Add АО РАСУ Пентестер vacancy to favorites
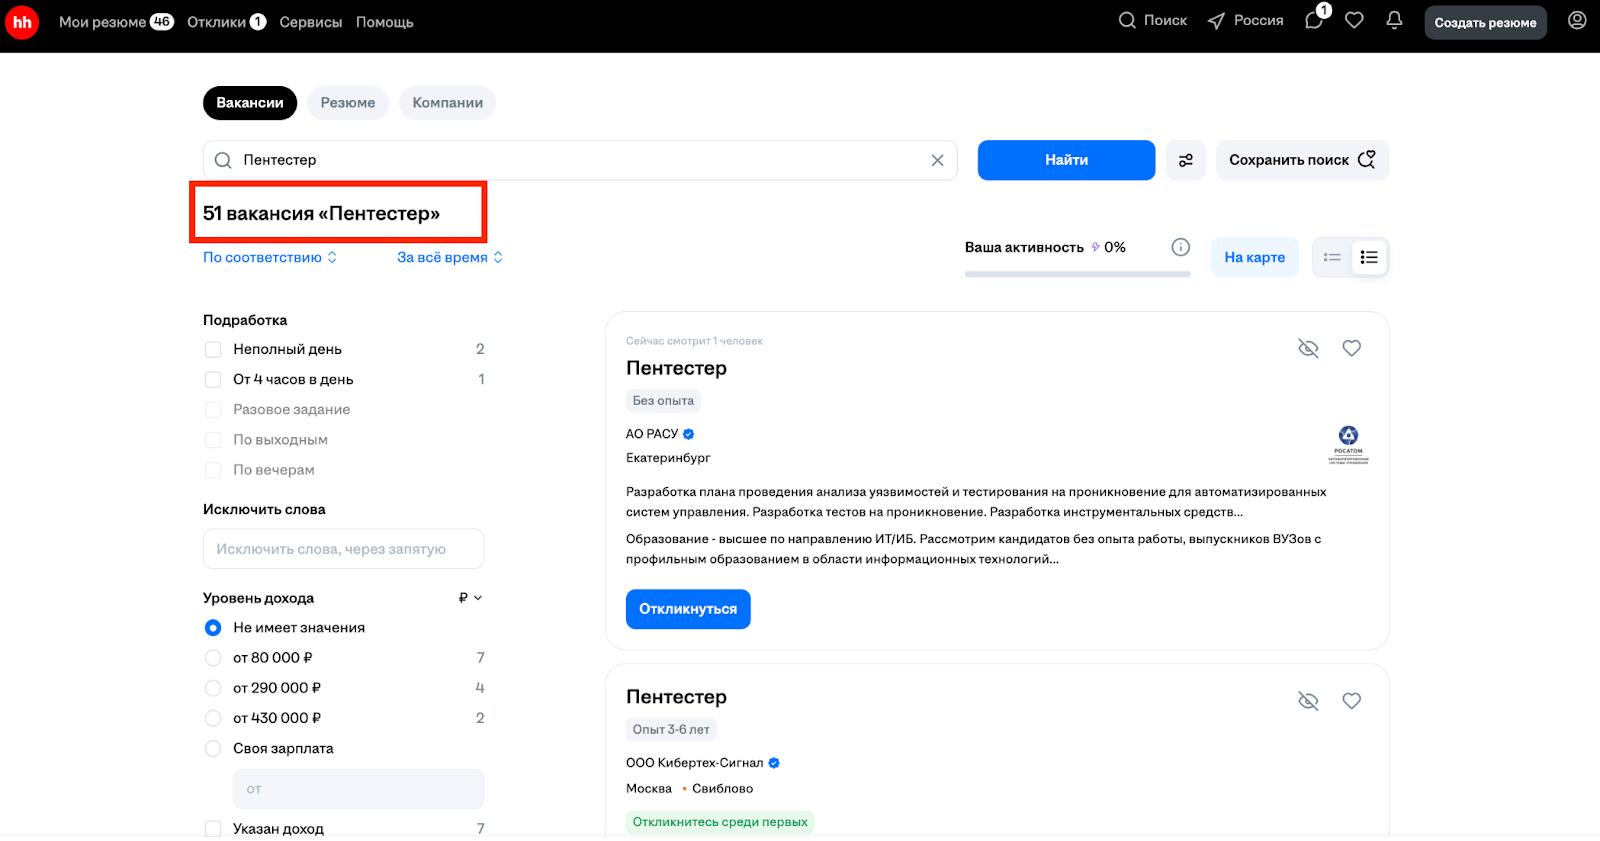 coord(1351,348)
